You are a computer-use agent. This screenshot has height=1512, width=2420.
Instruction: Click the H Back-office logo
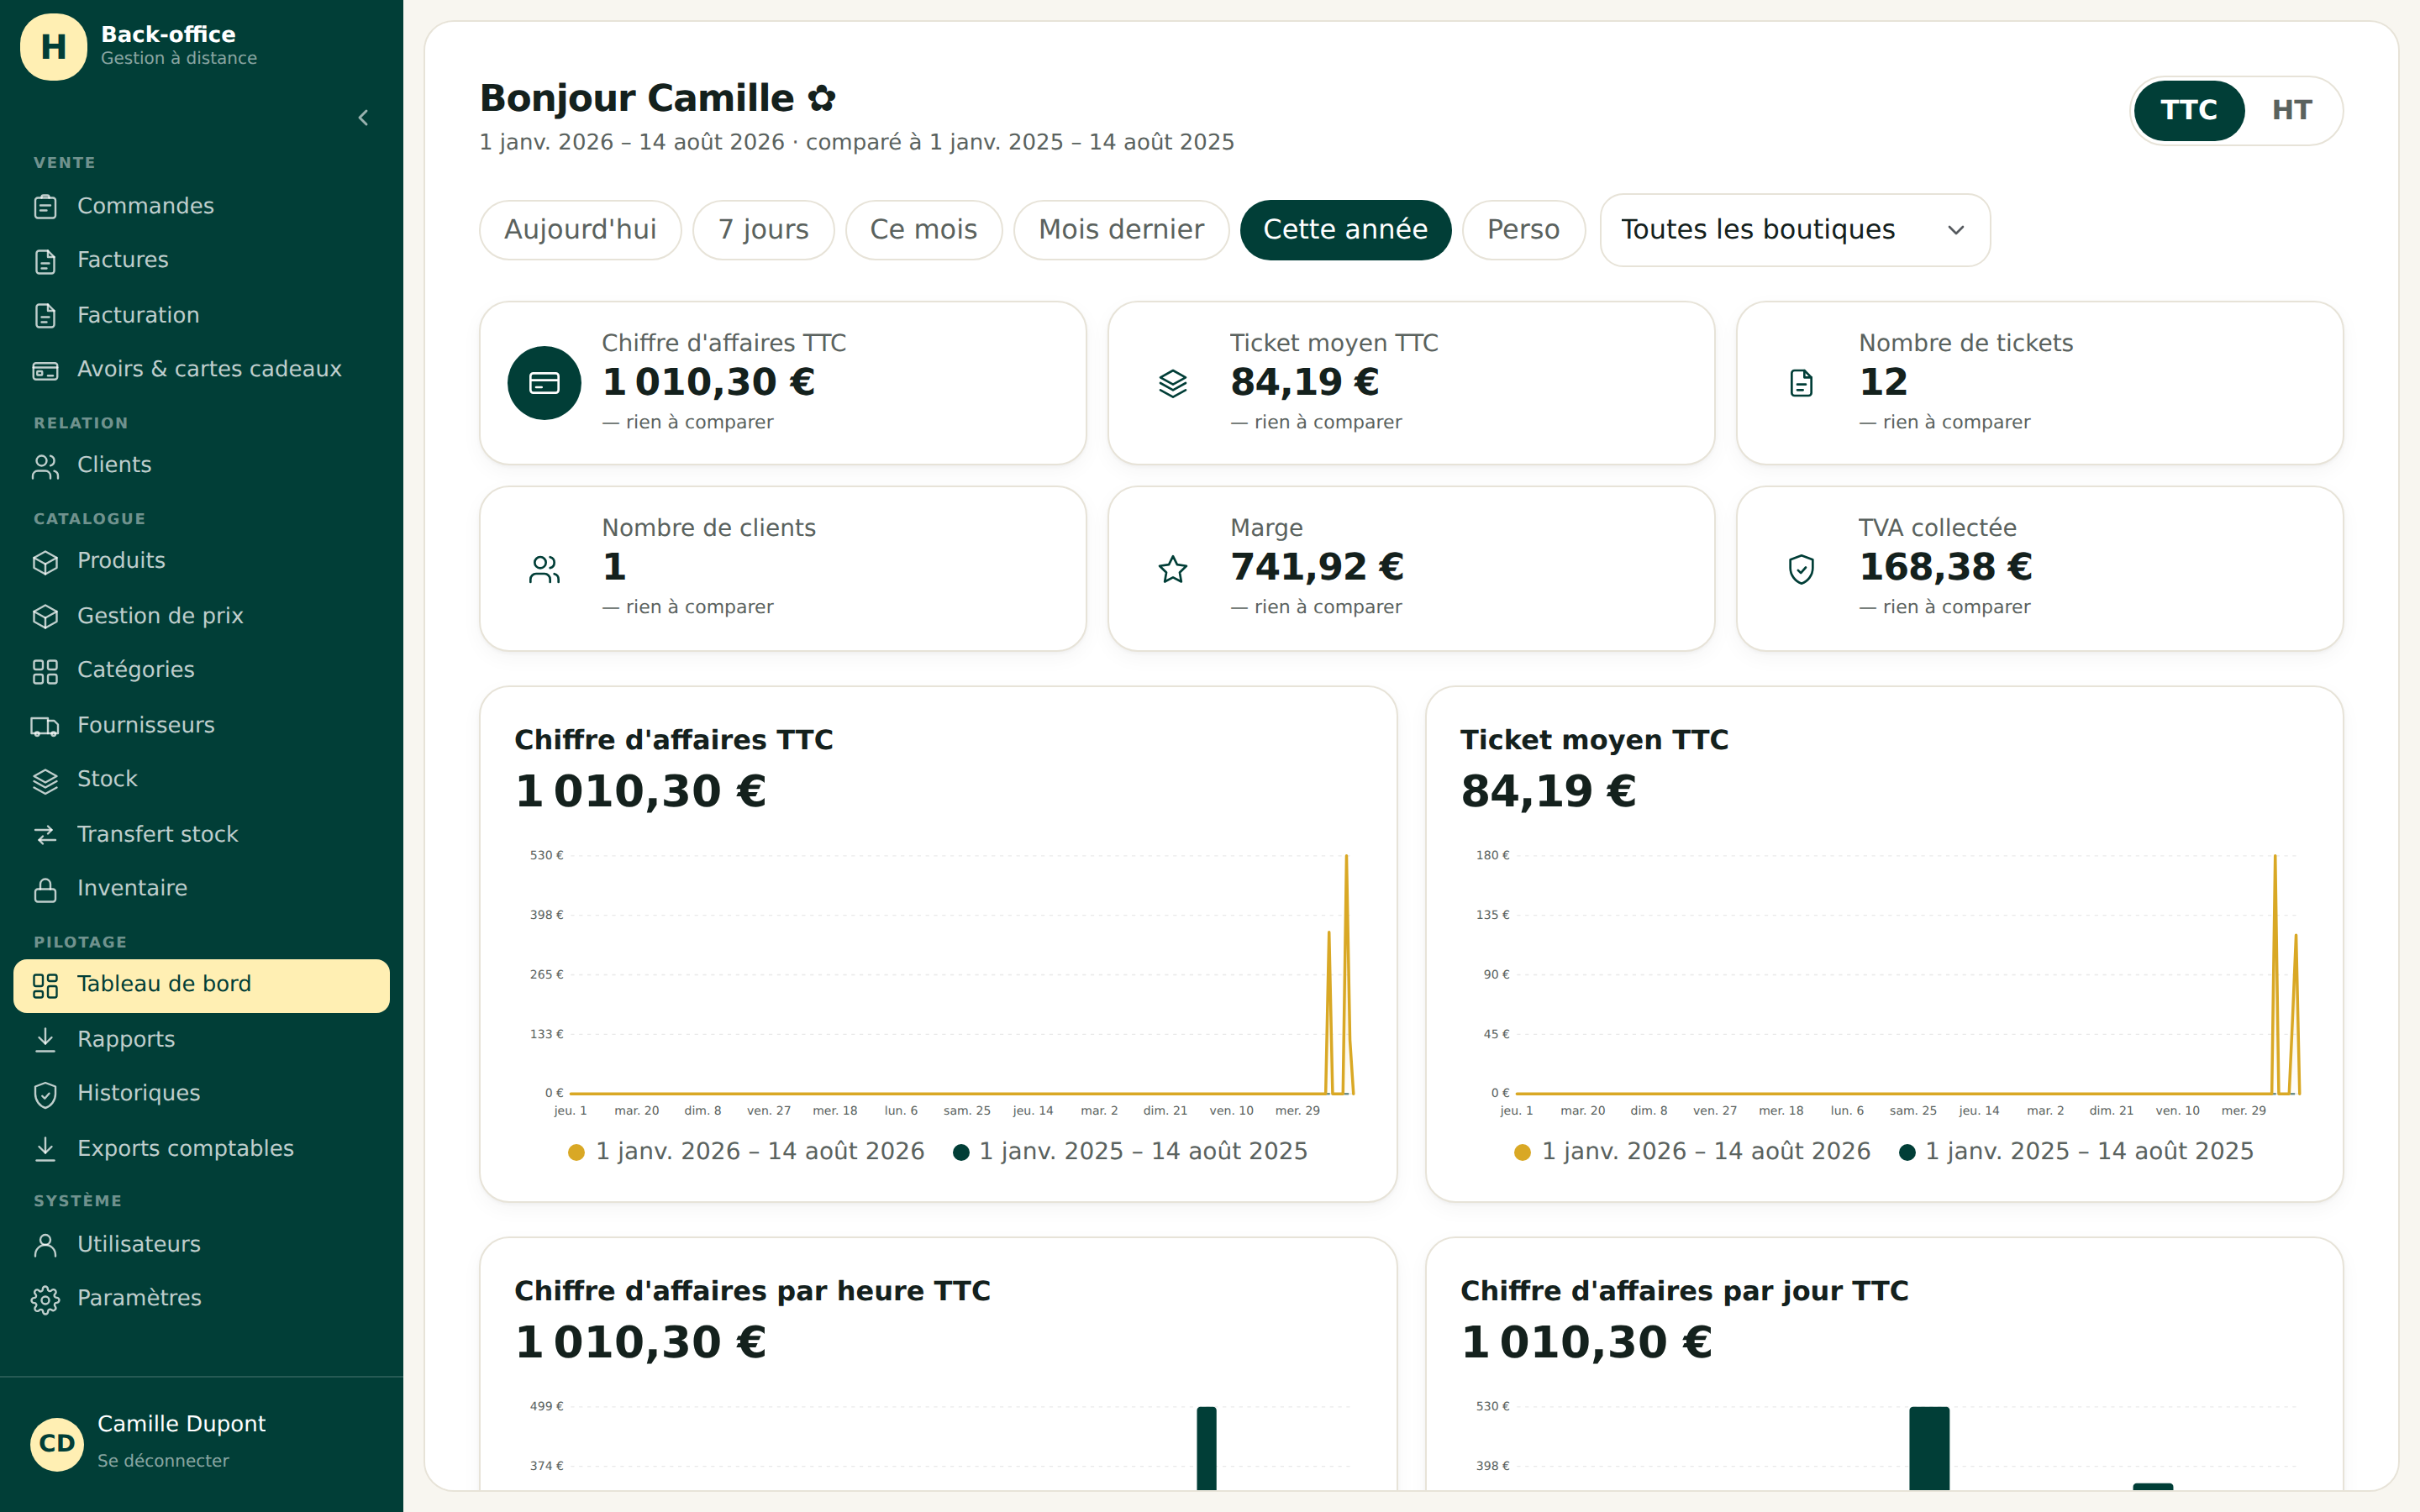[x=54, y=47]
